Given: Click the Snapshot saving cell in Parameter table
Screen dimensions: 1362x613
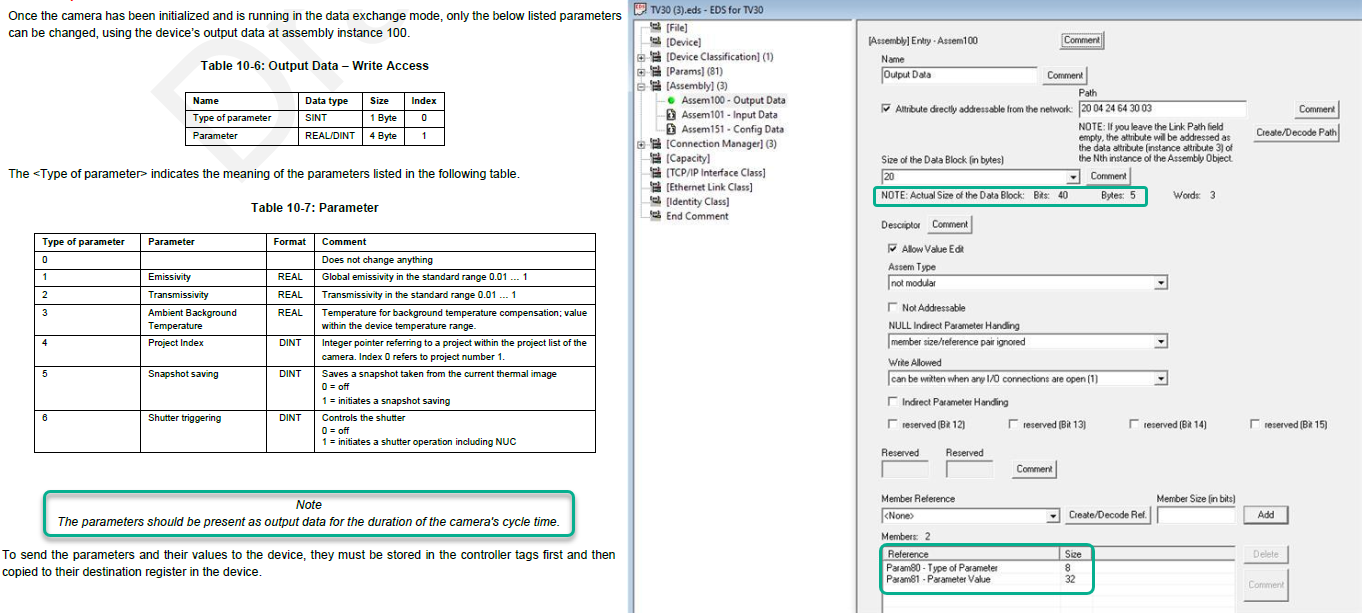Looking at the screenshot, I should point(205,387).
